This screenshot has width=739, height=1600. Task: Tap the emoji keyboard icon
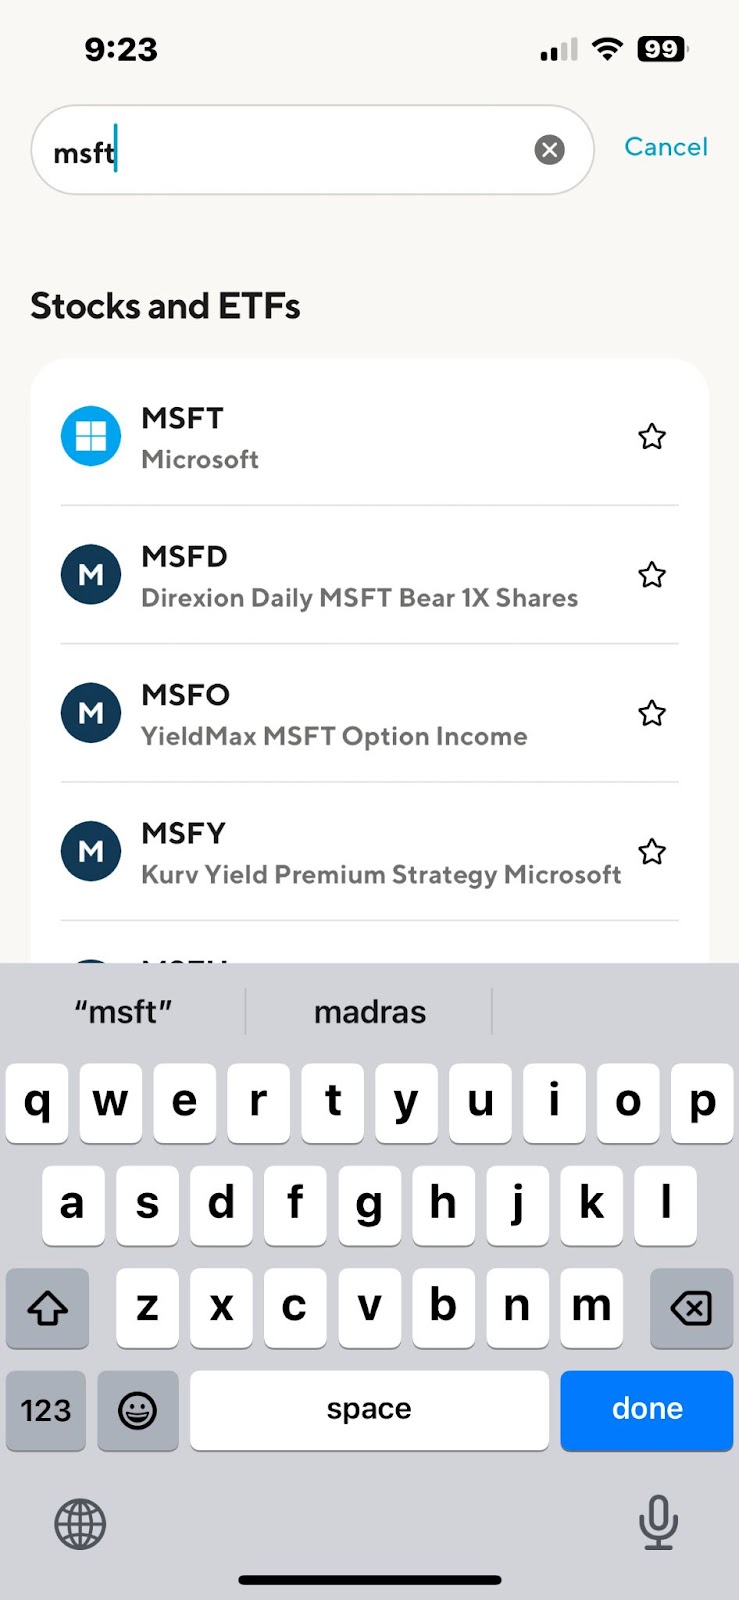[x=137, y=1410]
